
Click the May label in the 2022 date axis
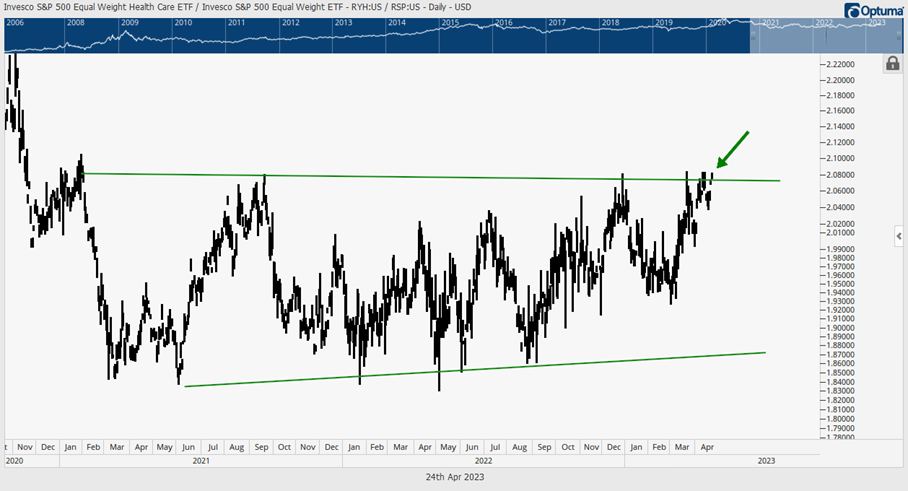[448, 447]
